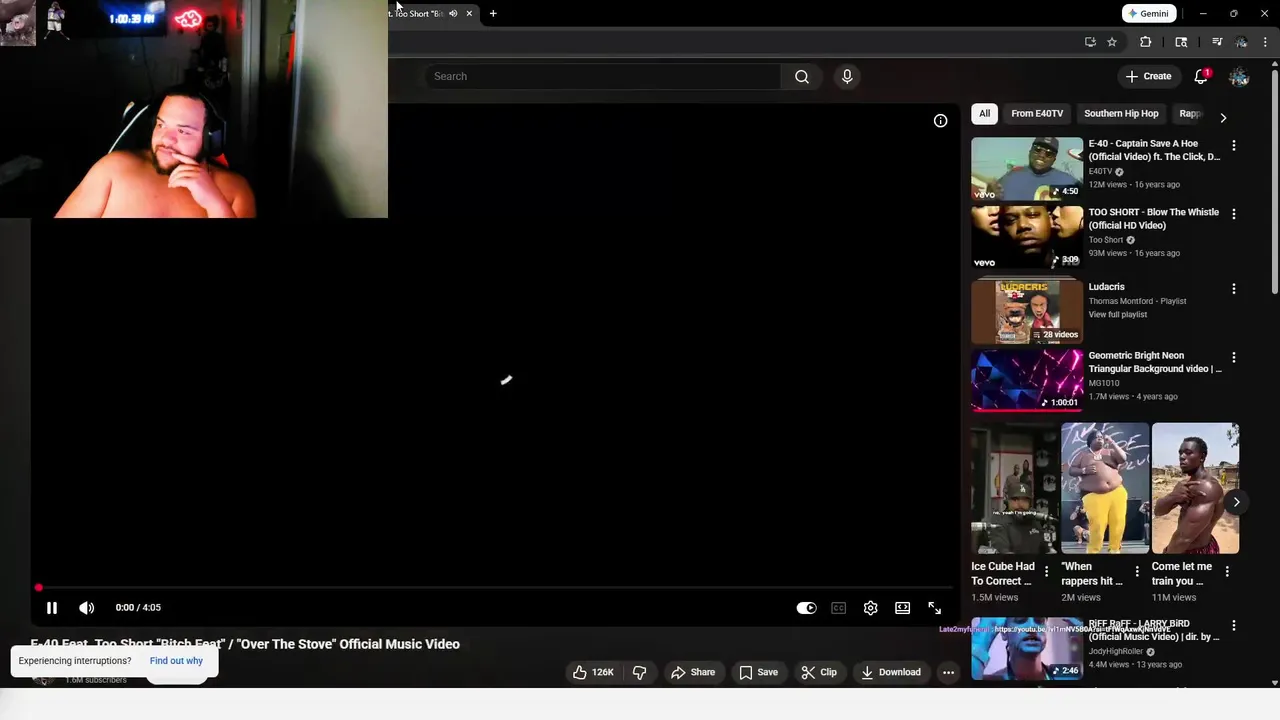
Task: Open the Too Short channel name
Action: 1105,240
